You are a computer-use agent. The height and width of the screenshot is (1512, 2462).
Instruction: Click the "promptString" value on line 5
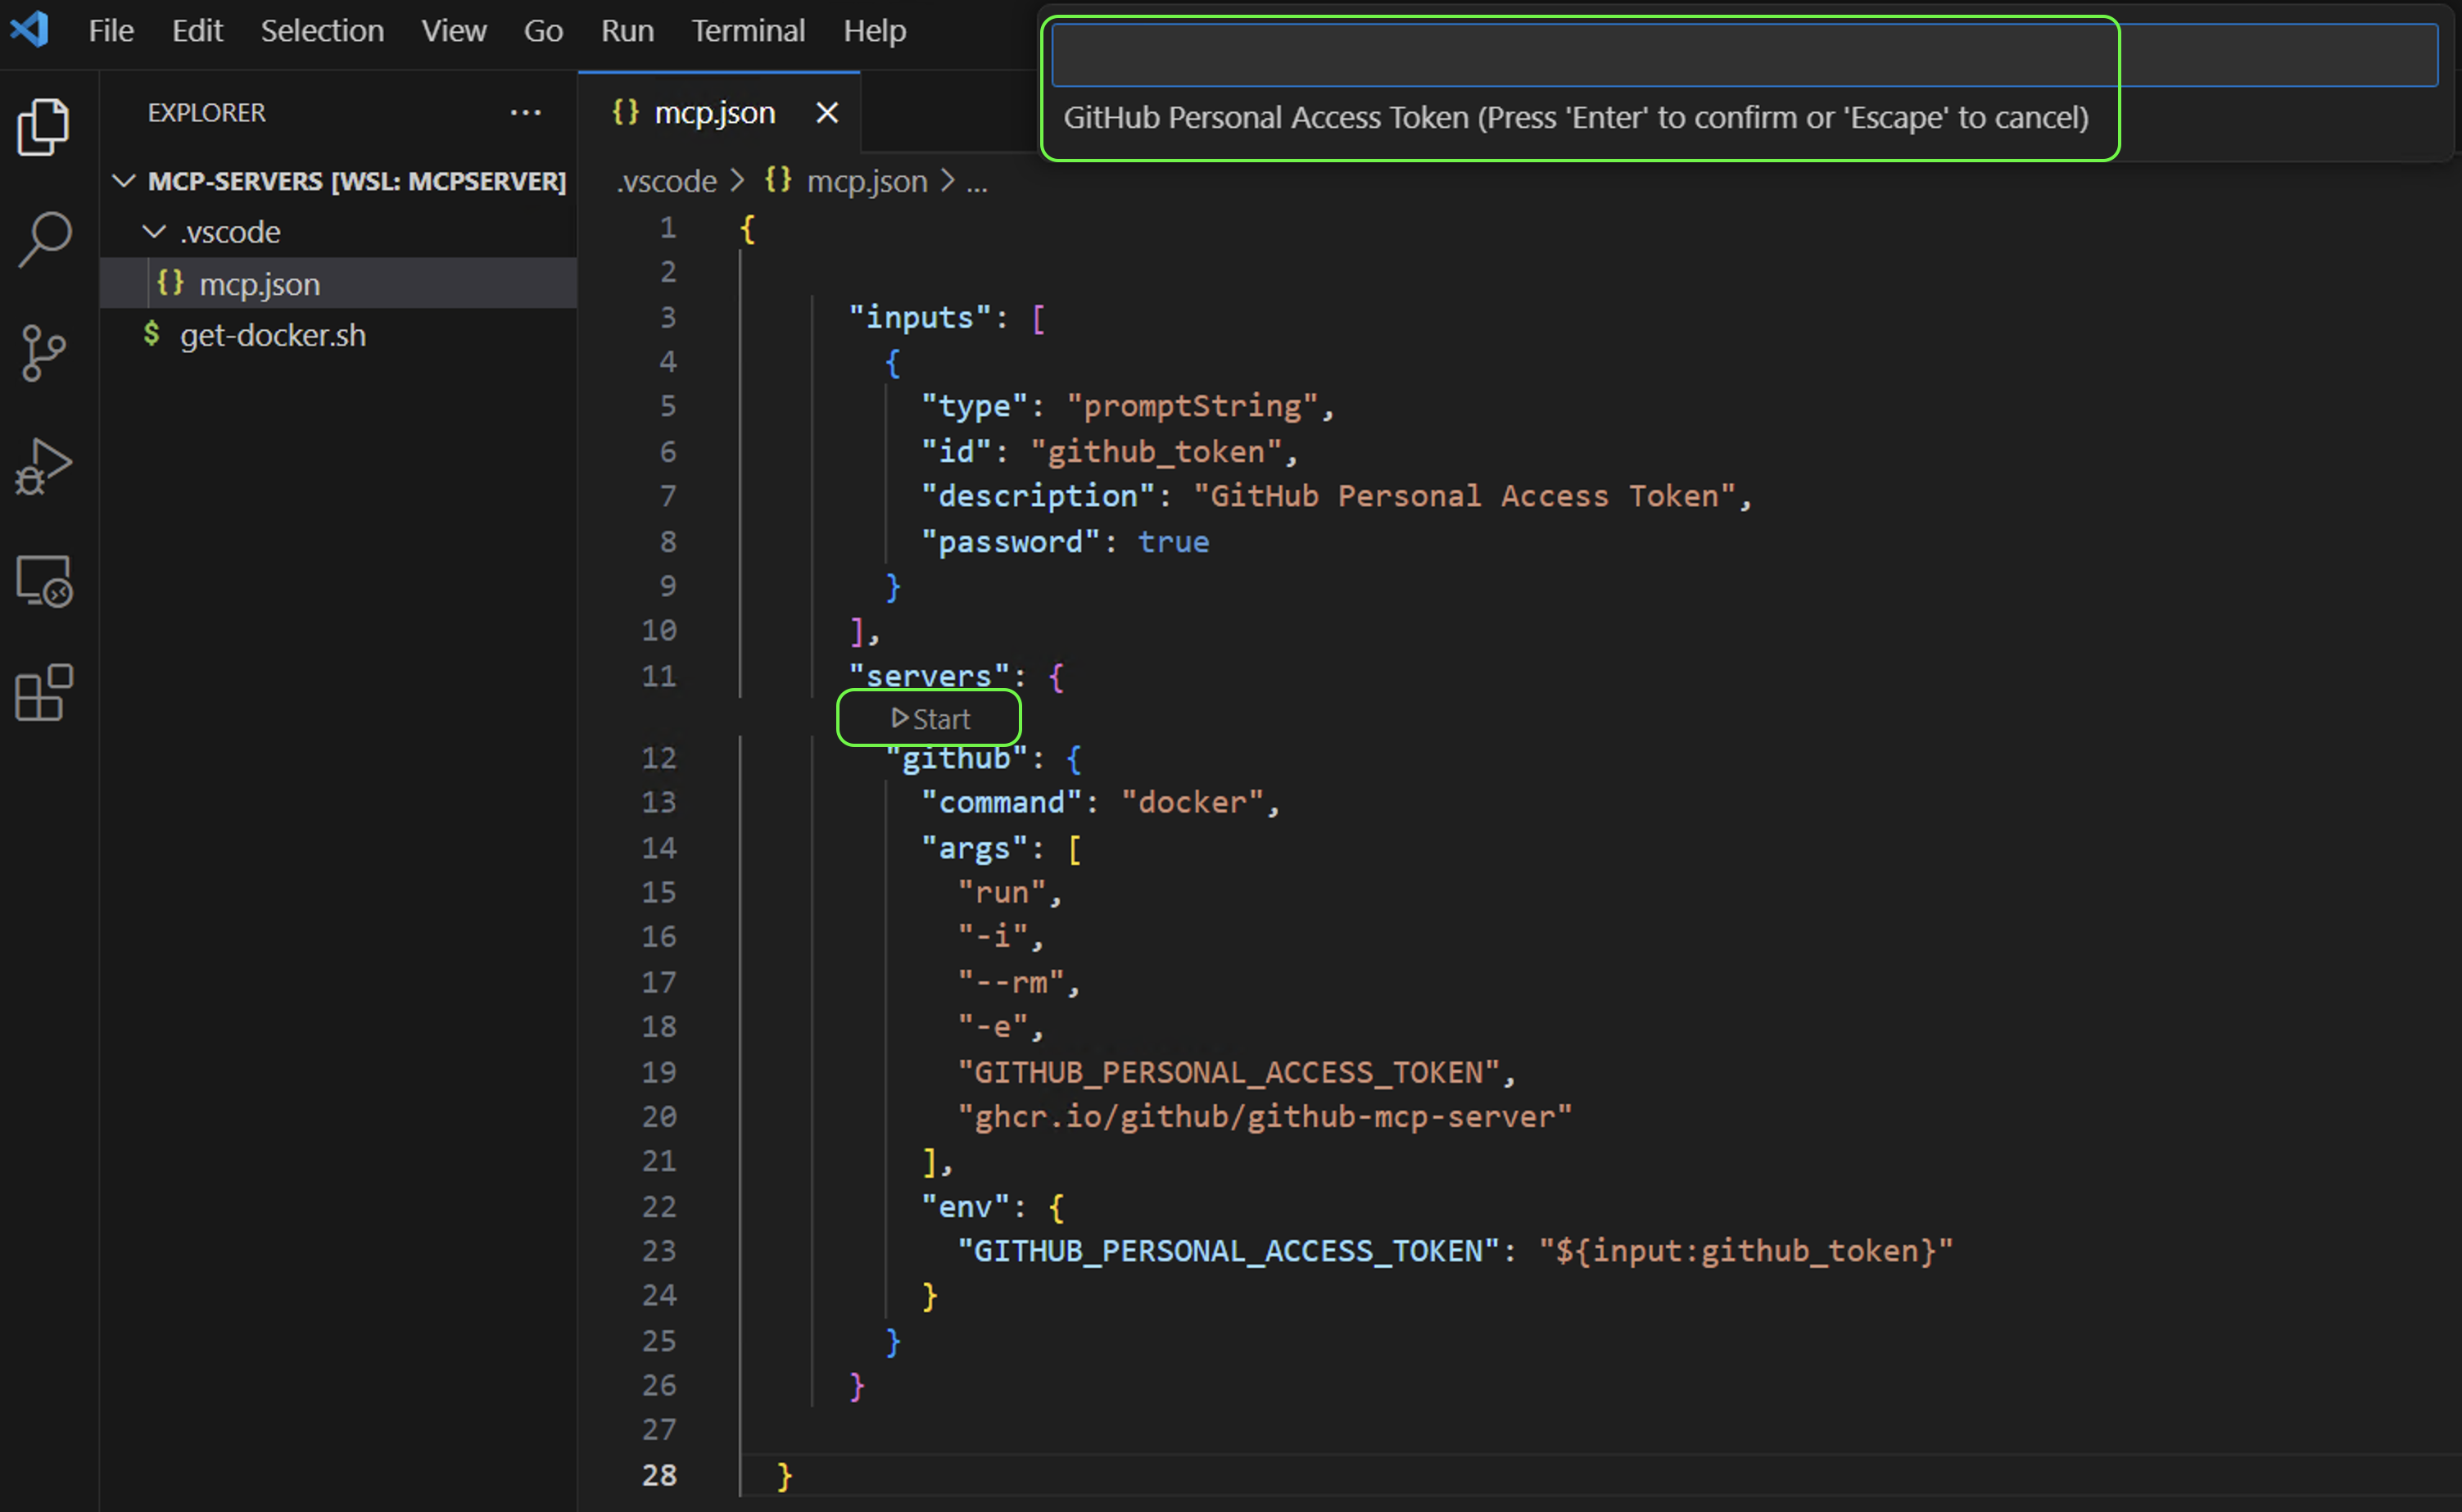pyautogui.click(x=1192, y=406)
